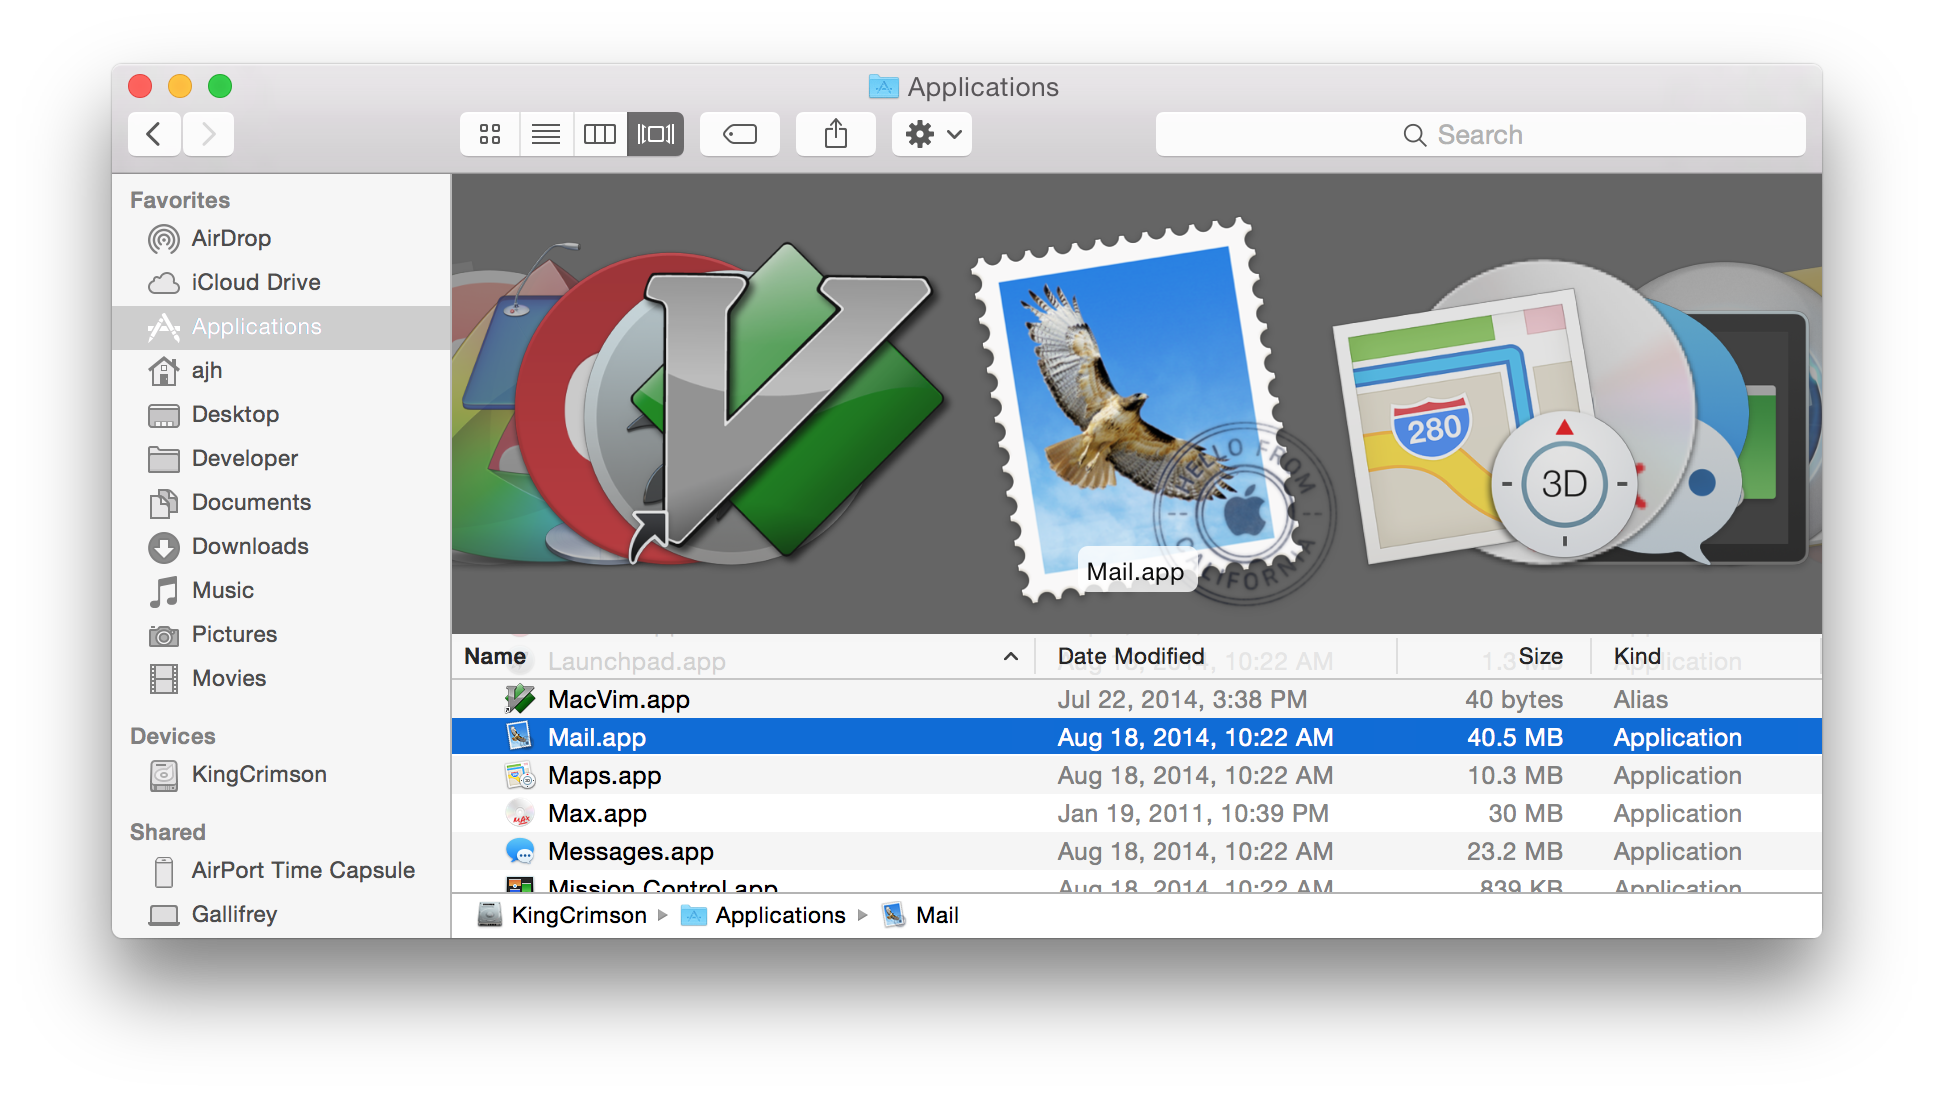The image size is (1934, 1098).
Task: Click the Maps.app file icon in list
Action: click(520, 775)
